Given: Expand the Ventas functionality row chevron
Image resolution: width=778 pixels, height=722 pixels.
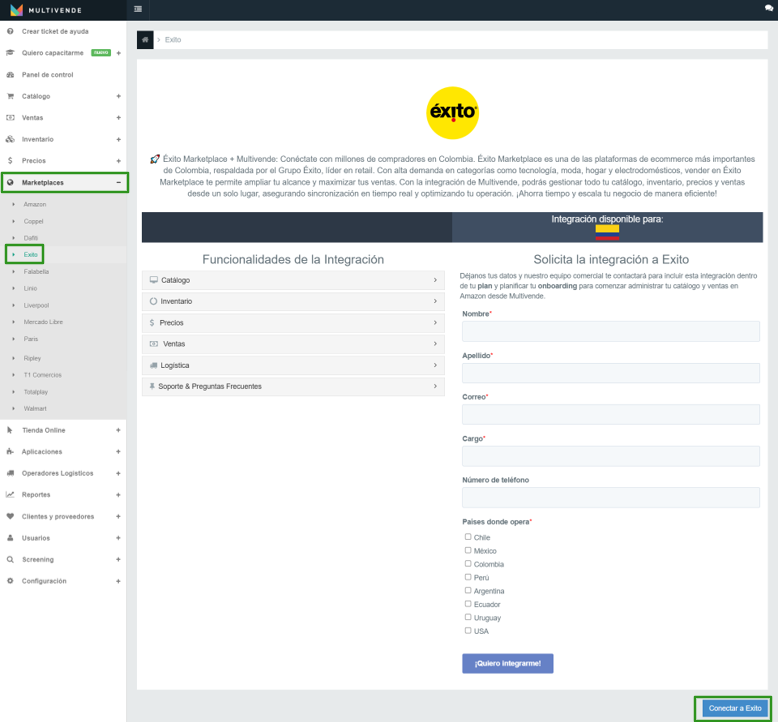Looking at the screenshot, I should pyautogui.click(x=435, y=344).
